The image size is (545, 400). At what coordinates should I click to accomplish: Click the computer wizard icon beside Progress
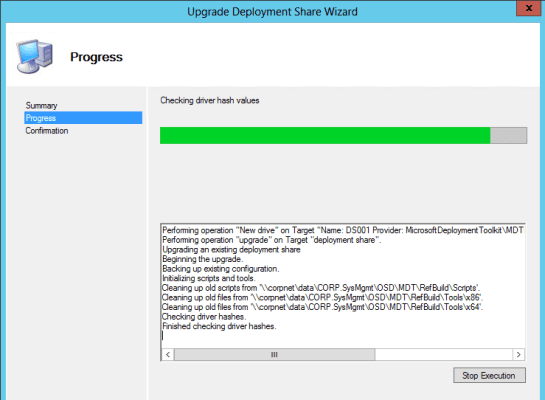35,57
